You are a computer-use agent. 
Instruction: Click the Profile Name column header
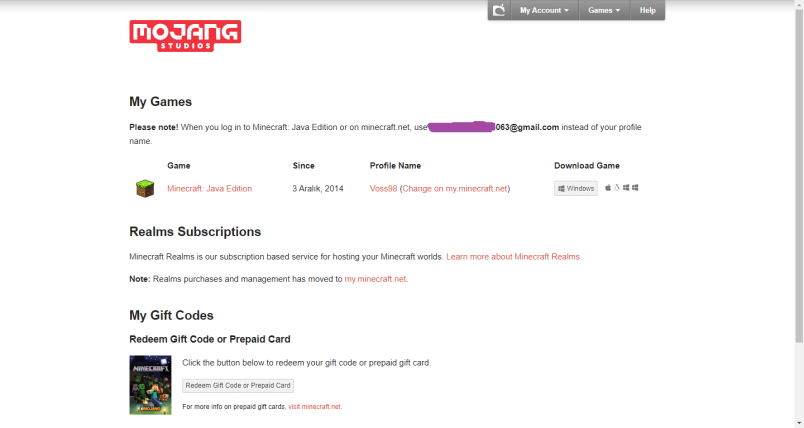point(395,166)
